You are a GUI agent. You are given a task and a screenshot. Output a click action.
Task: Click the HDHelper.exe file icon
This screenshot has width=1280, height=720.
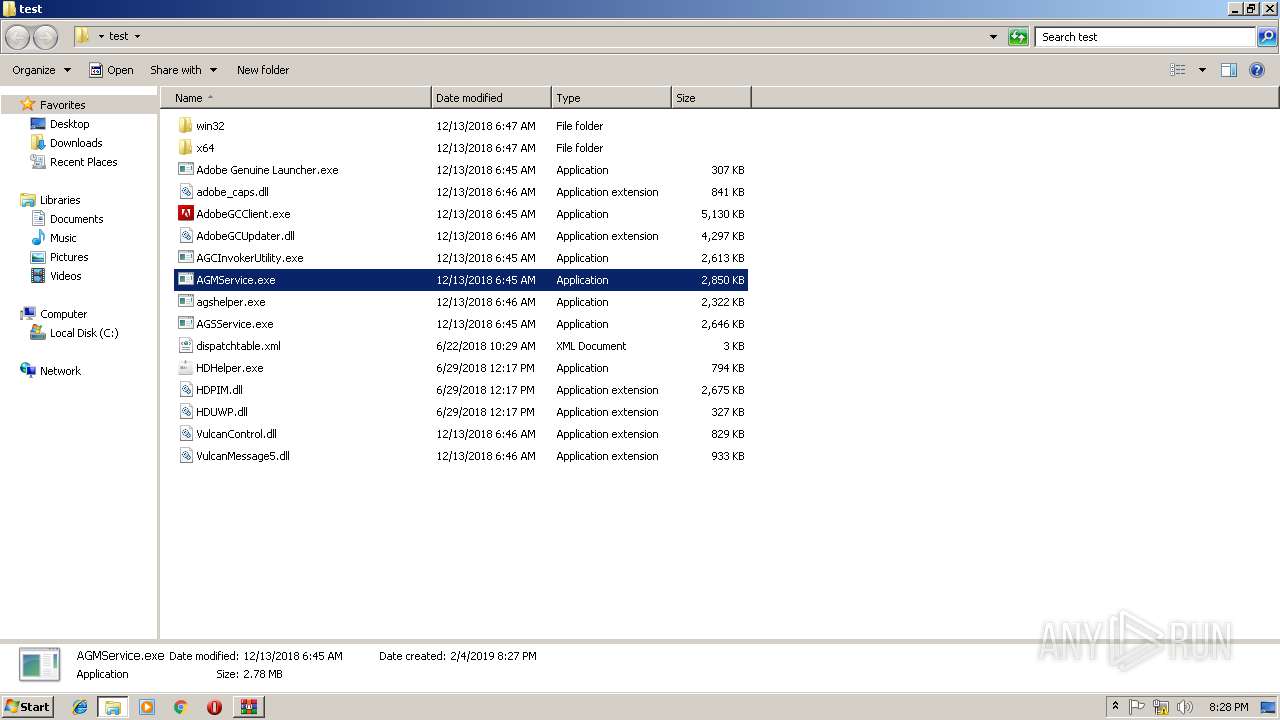tap(185, 368)
